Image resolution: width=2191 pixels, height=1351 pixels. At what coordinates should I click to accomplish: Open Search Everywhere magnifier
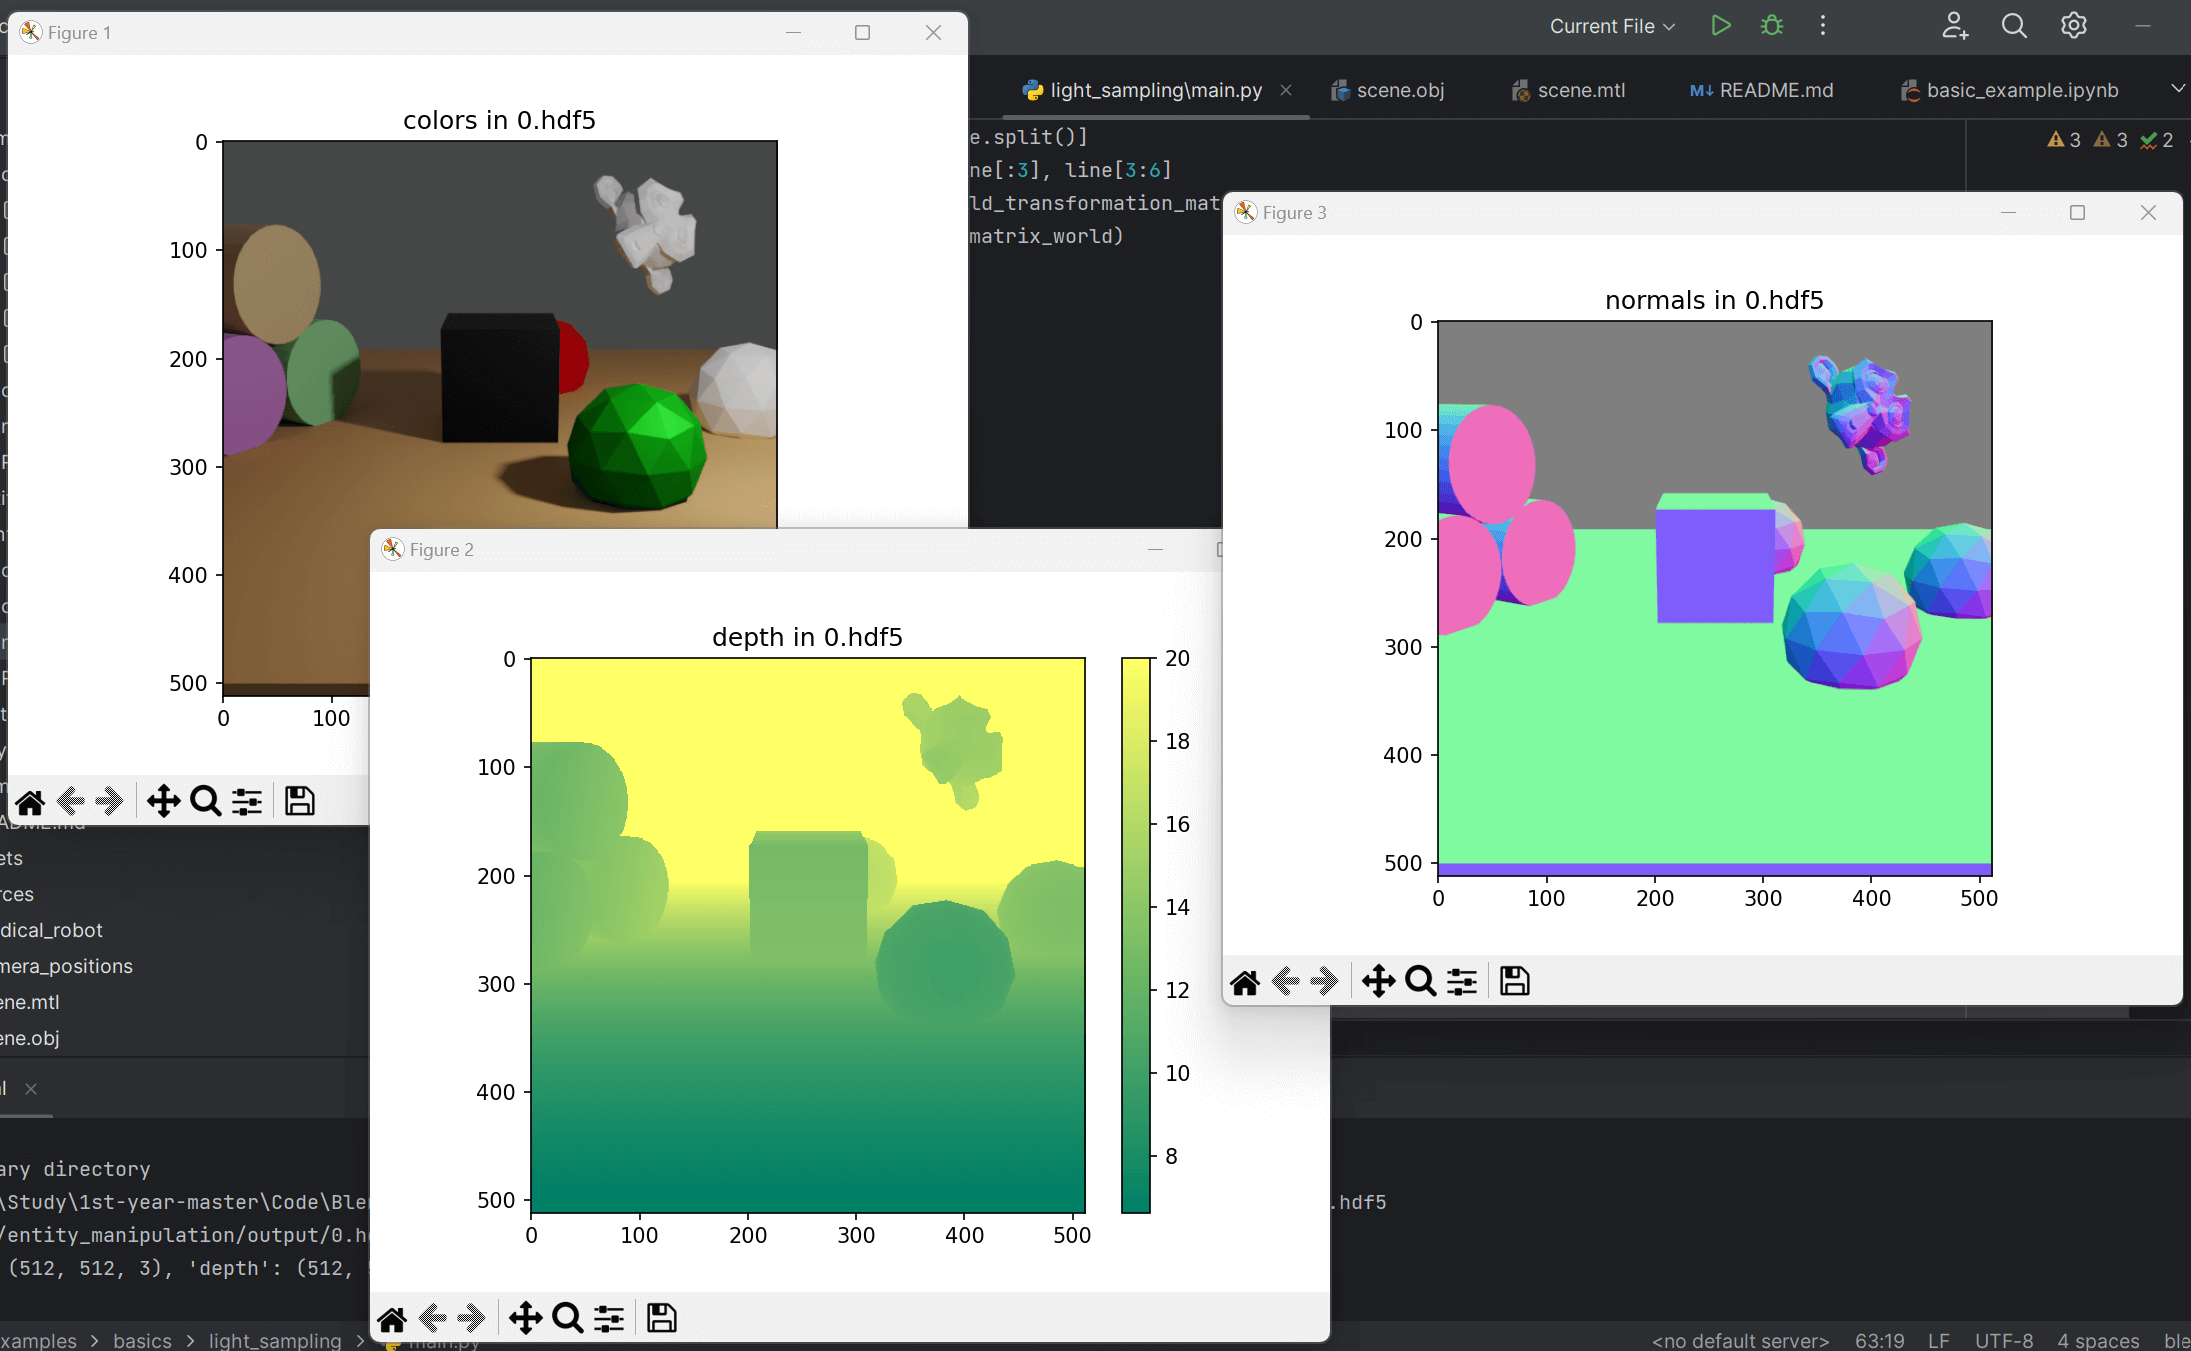[2014, 26]
